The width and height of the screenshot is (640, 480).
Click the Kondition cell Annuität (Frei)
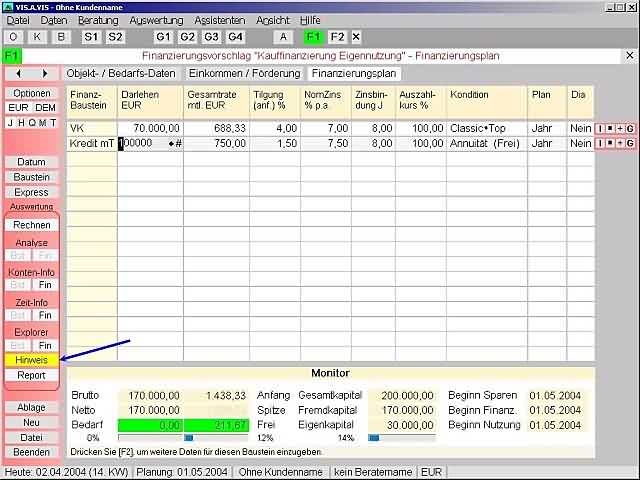pyautogui.click(x=487, y=143)
